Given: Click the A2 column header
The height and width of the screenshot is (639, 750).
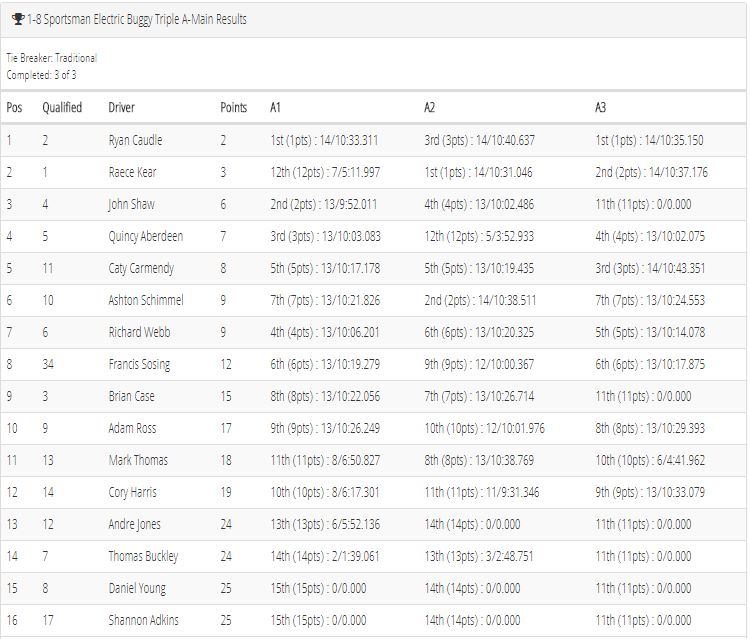Looking at the screenshot, I should pyautogui.click(x=430, y=107).
